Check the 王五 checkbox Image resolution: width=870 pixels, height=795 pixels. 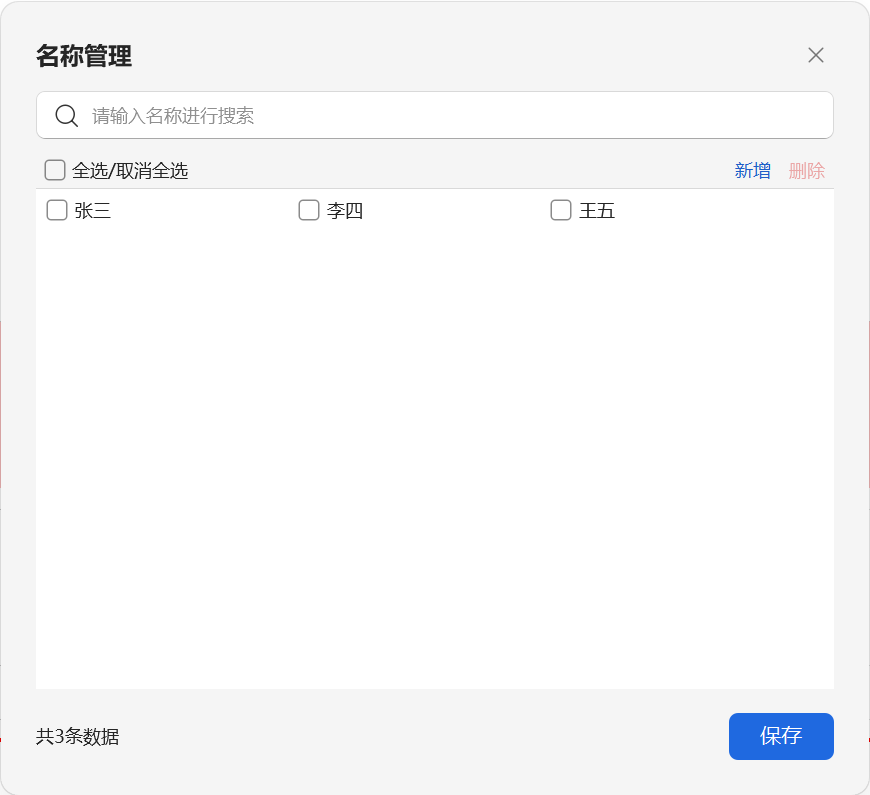(x=560, y=210)
